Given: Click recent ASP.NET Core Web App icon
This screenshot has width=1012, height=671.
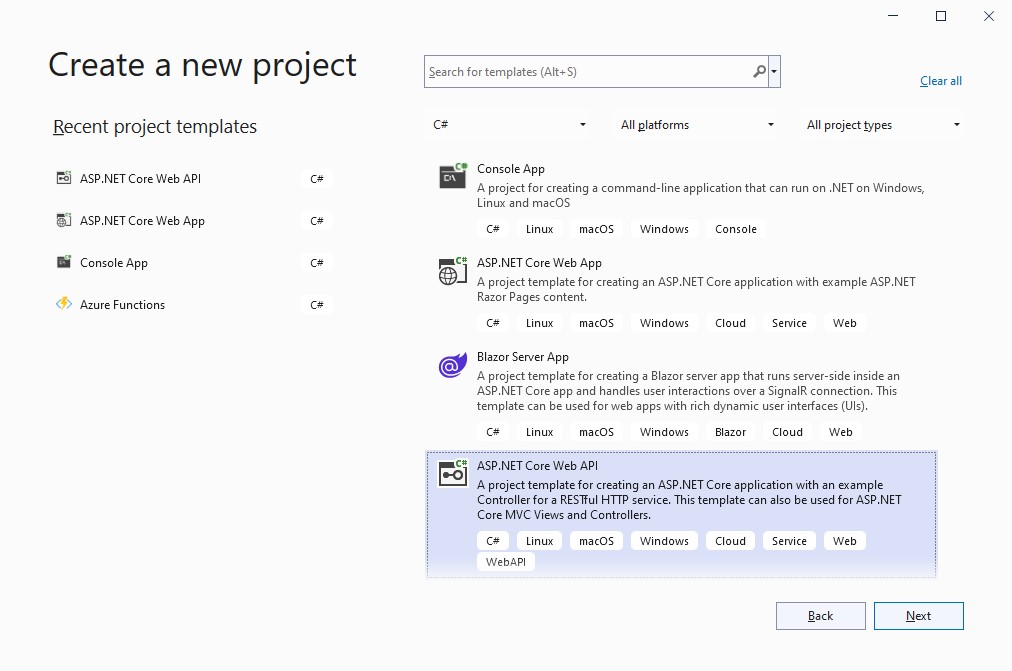Looking at the screenshot, I should point(63,220).
